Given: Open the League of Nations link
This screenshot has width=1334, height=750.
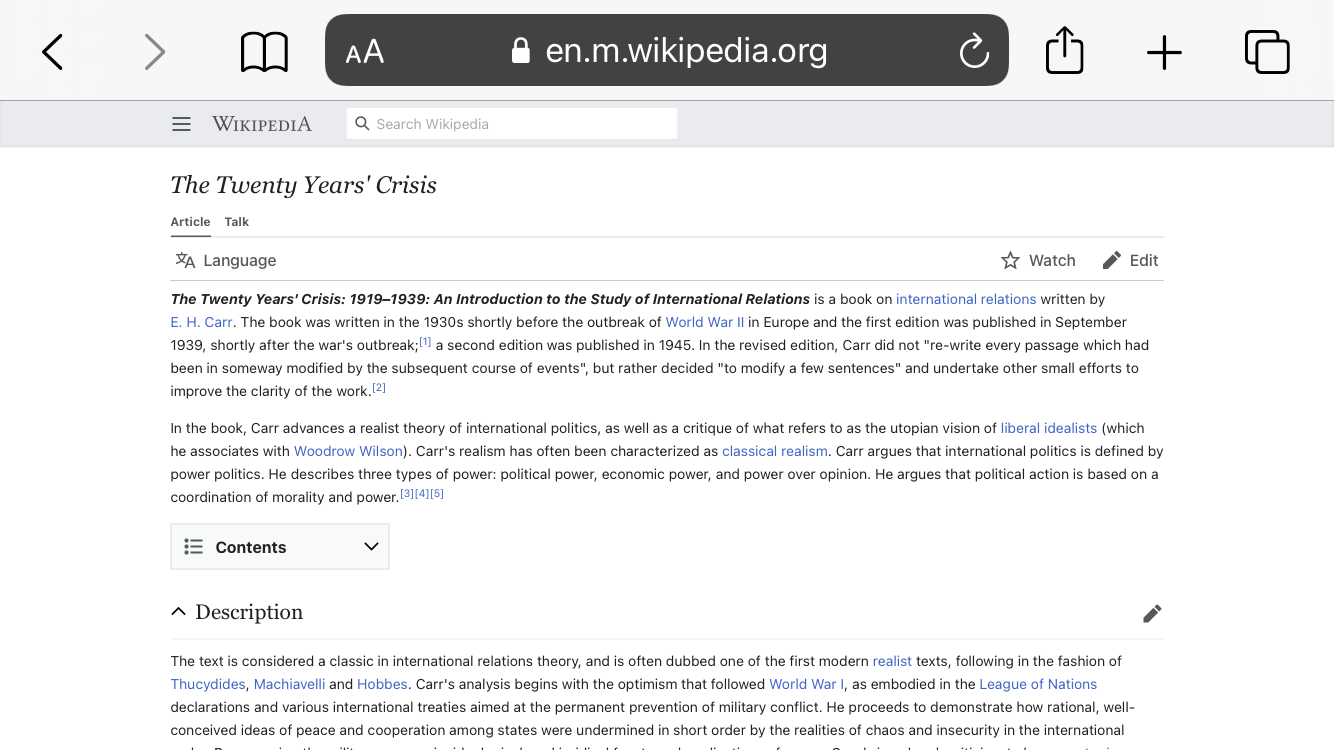Looking at the screenshot, I should pos(1038,684).
